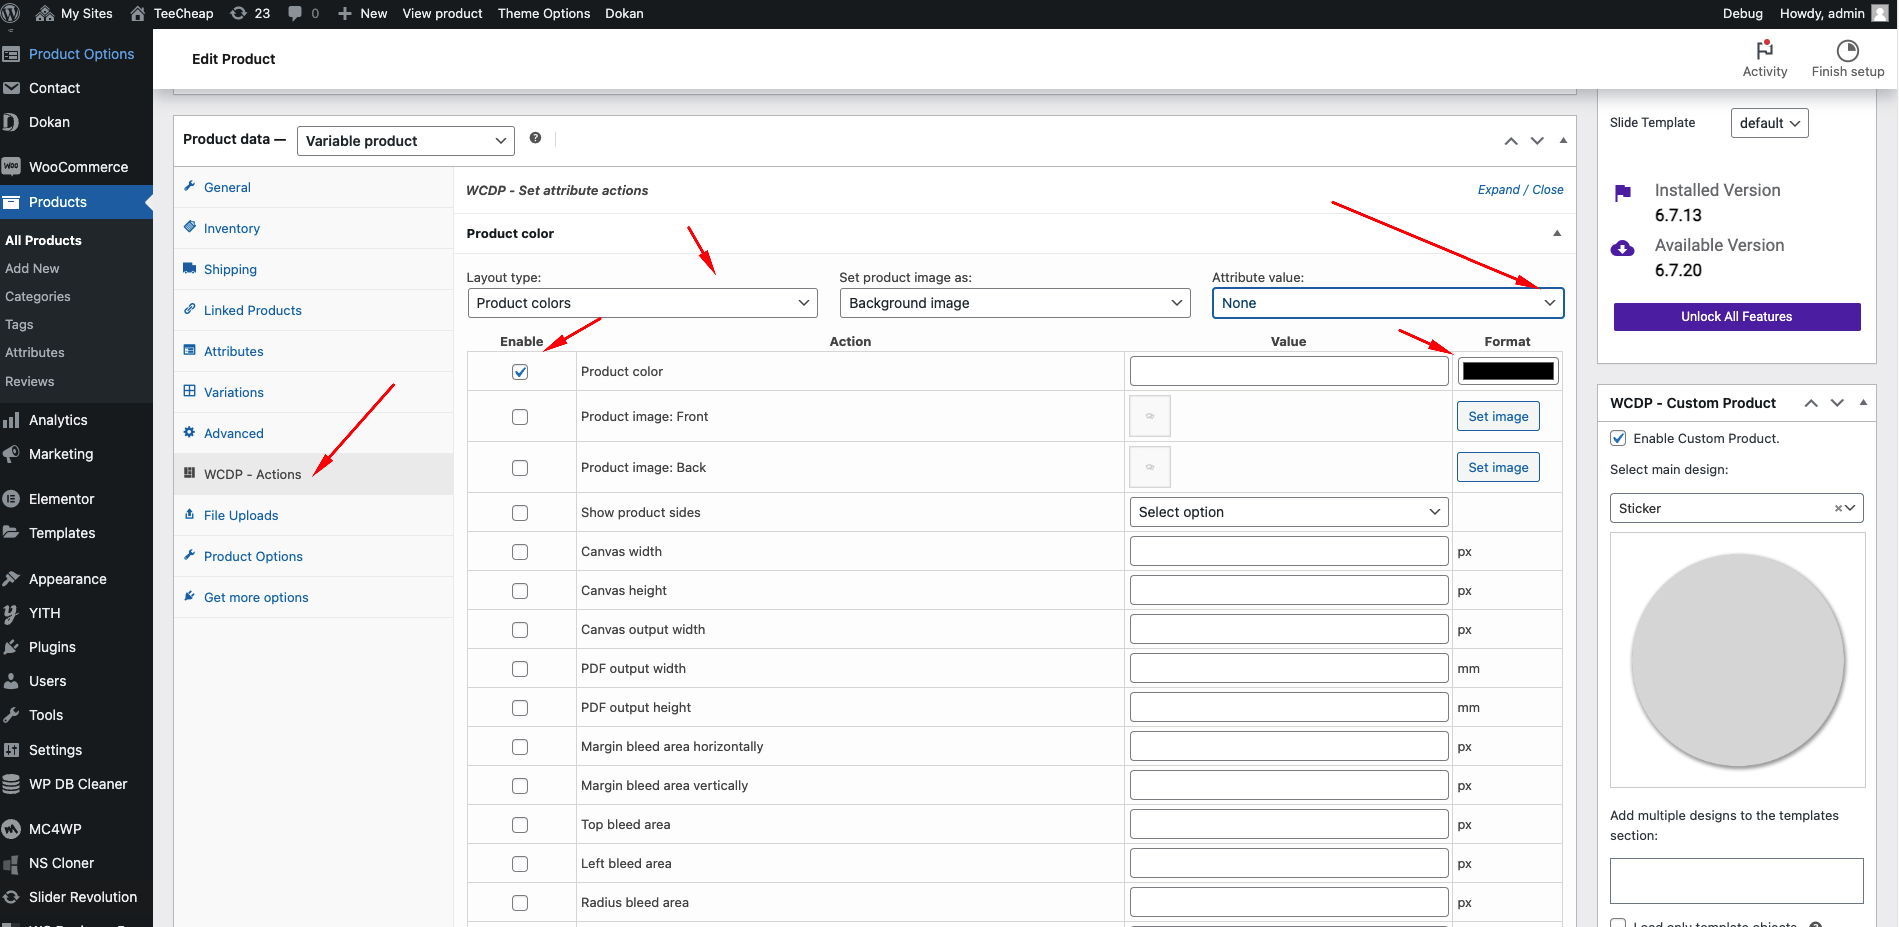This screenshot has width=1899, height=927.
Task: Toggle Enable Custom Product checkbox
Action: (1618, 438)
